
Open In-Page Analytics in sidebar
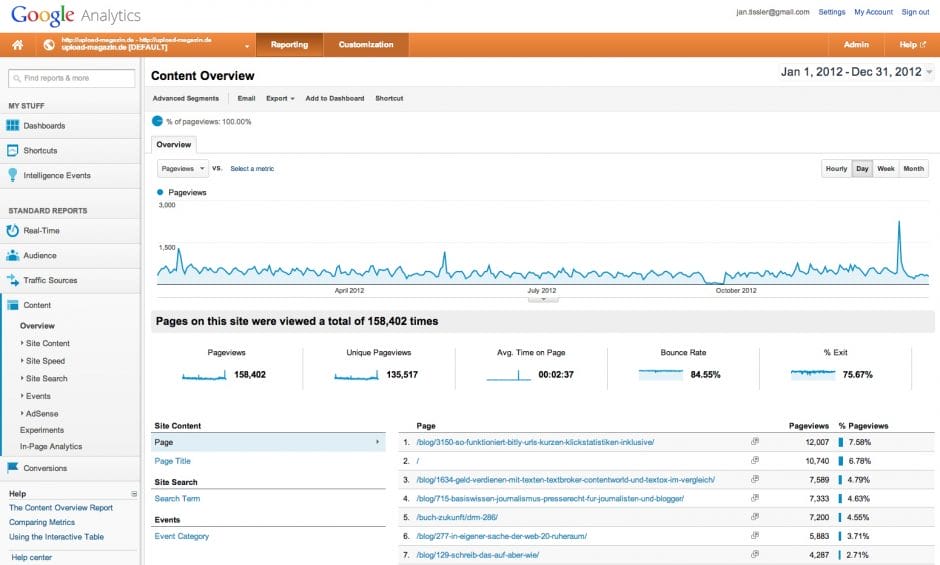(51, 446)
